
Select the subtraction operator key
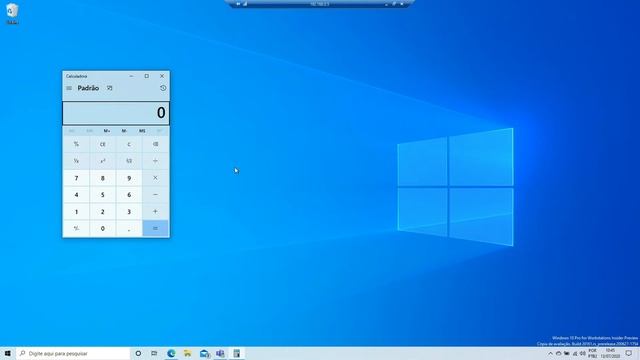click(x=155, y=195)
